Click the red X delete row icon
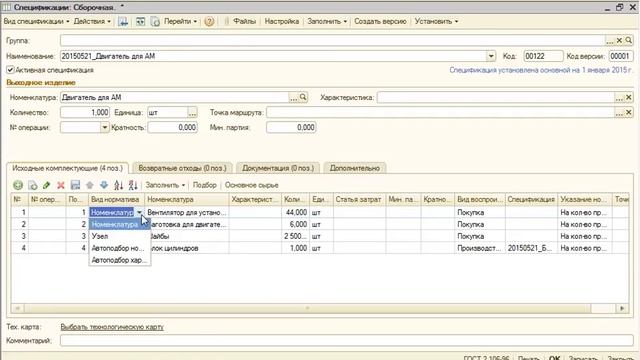Screen dimensions: 640x360 click(61, 185)
